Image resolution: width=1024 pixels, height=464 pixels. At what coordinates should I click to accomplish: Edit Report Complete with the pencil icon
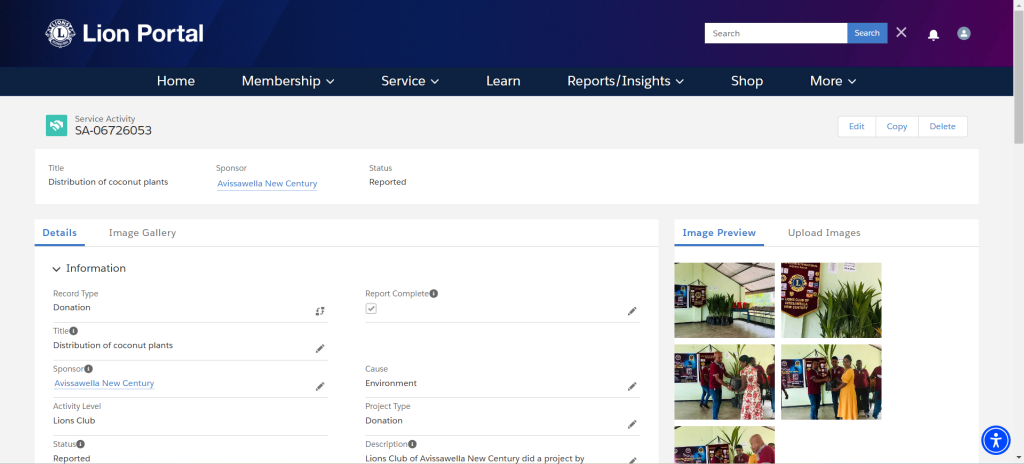(x=632, y=311)
